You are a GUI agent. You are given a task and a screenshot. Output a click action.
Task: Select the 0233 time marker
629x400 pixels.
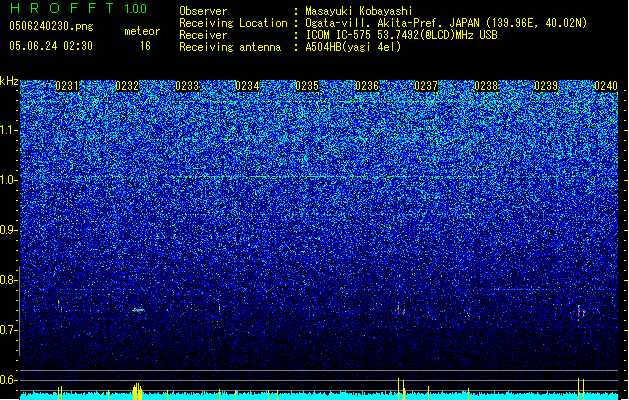[x=187, y=86]
